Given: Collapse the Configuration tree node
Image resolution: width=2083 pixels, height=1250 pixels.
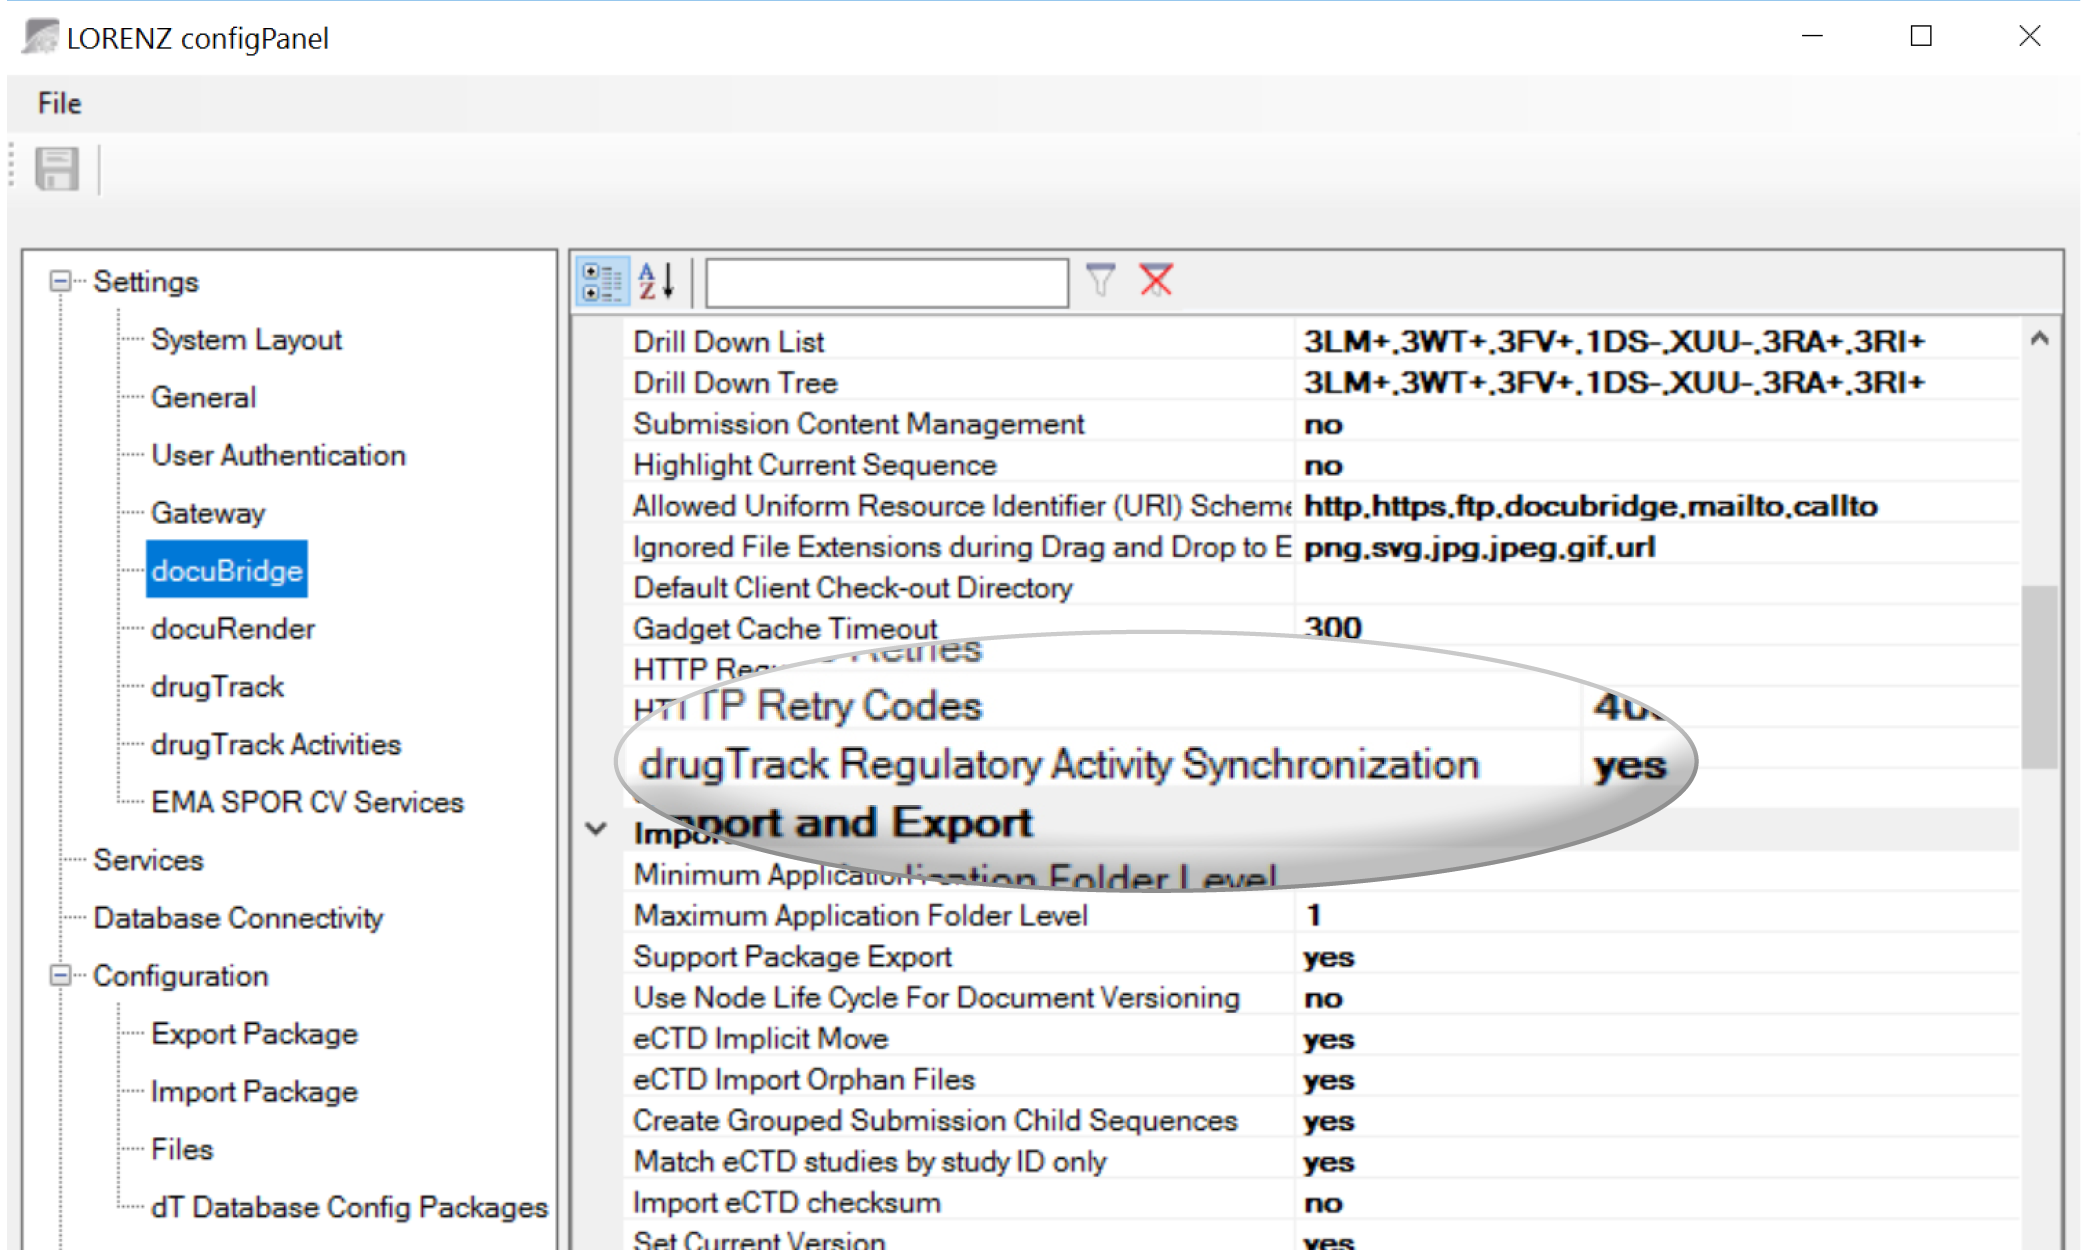Looking at the screenshot, I should 61,975.
